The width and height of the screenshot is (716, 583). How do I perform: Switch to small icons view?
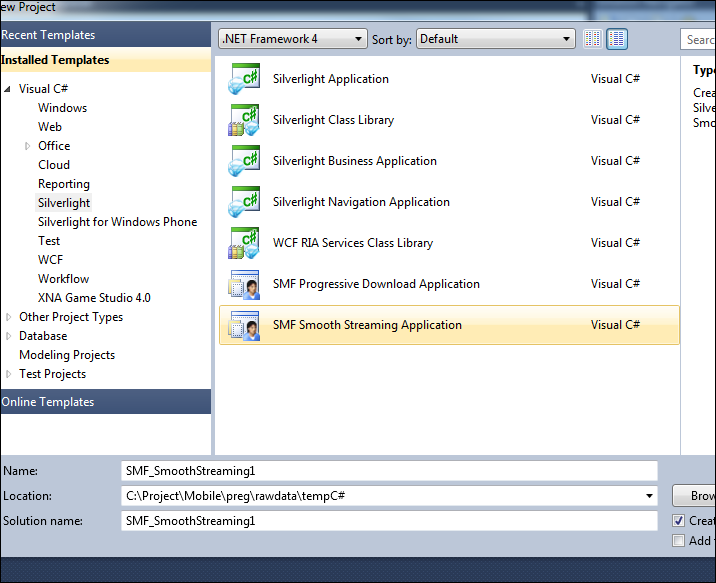593,39
